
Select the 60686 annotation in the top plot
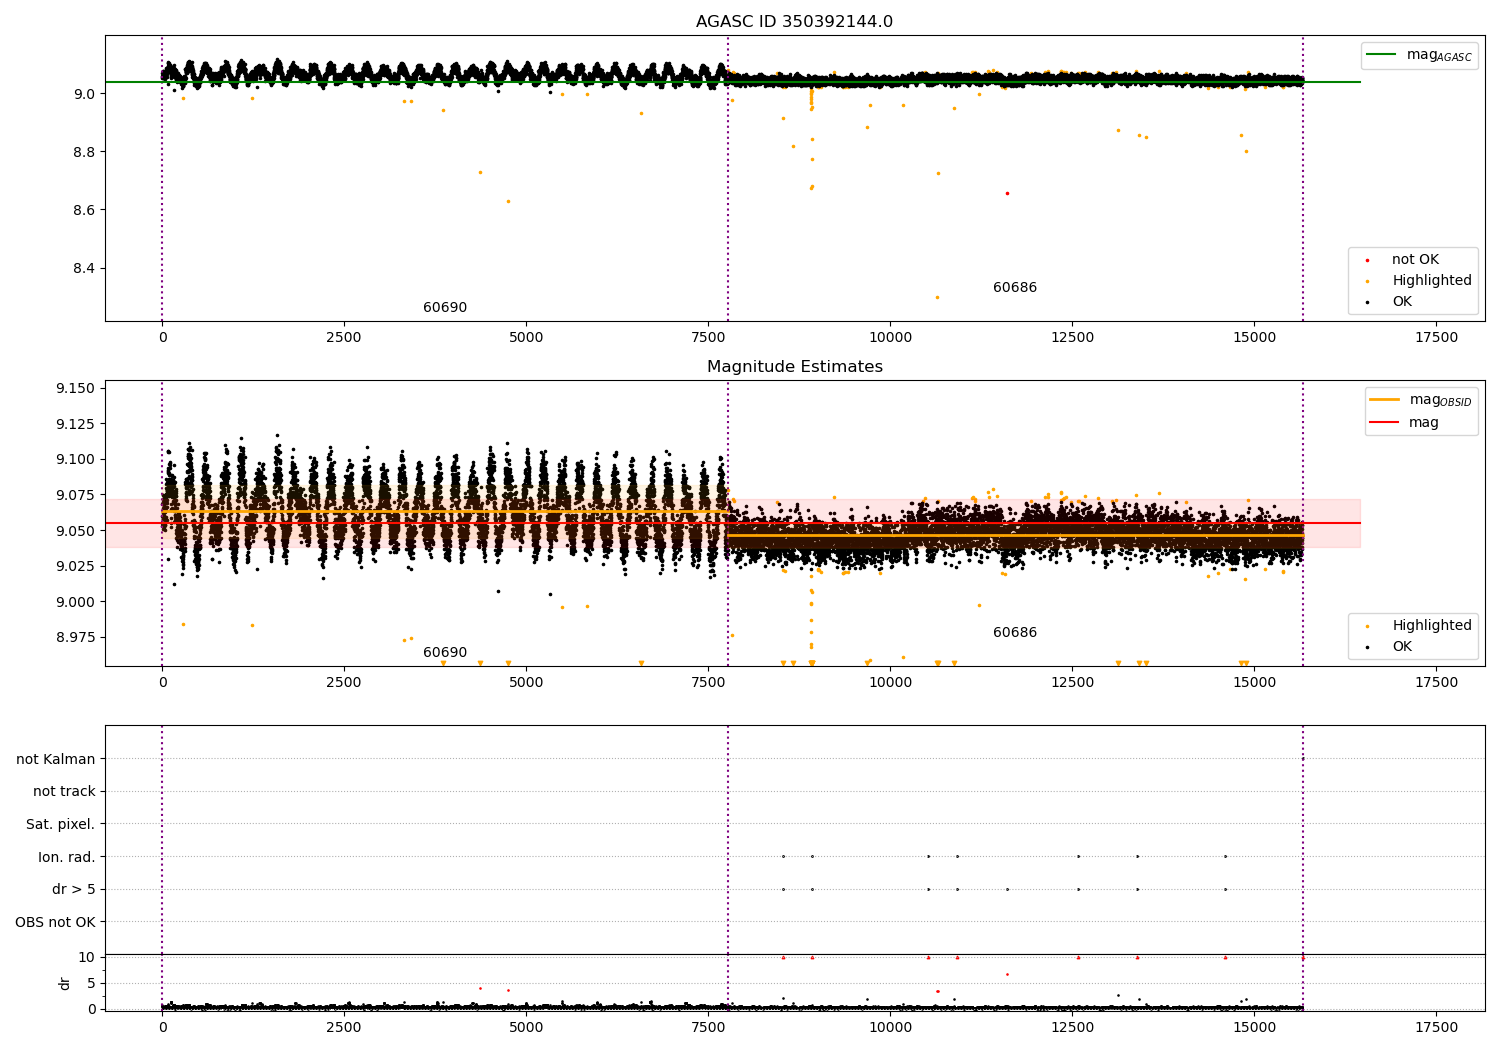point(1015,288)
